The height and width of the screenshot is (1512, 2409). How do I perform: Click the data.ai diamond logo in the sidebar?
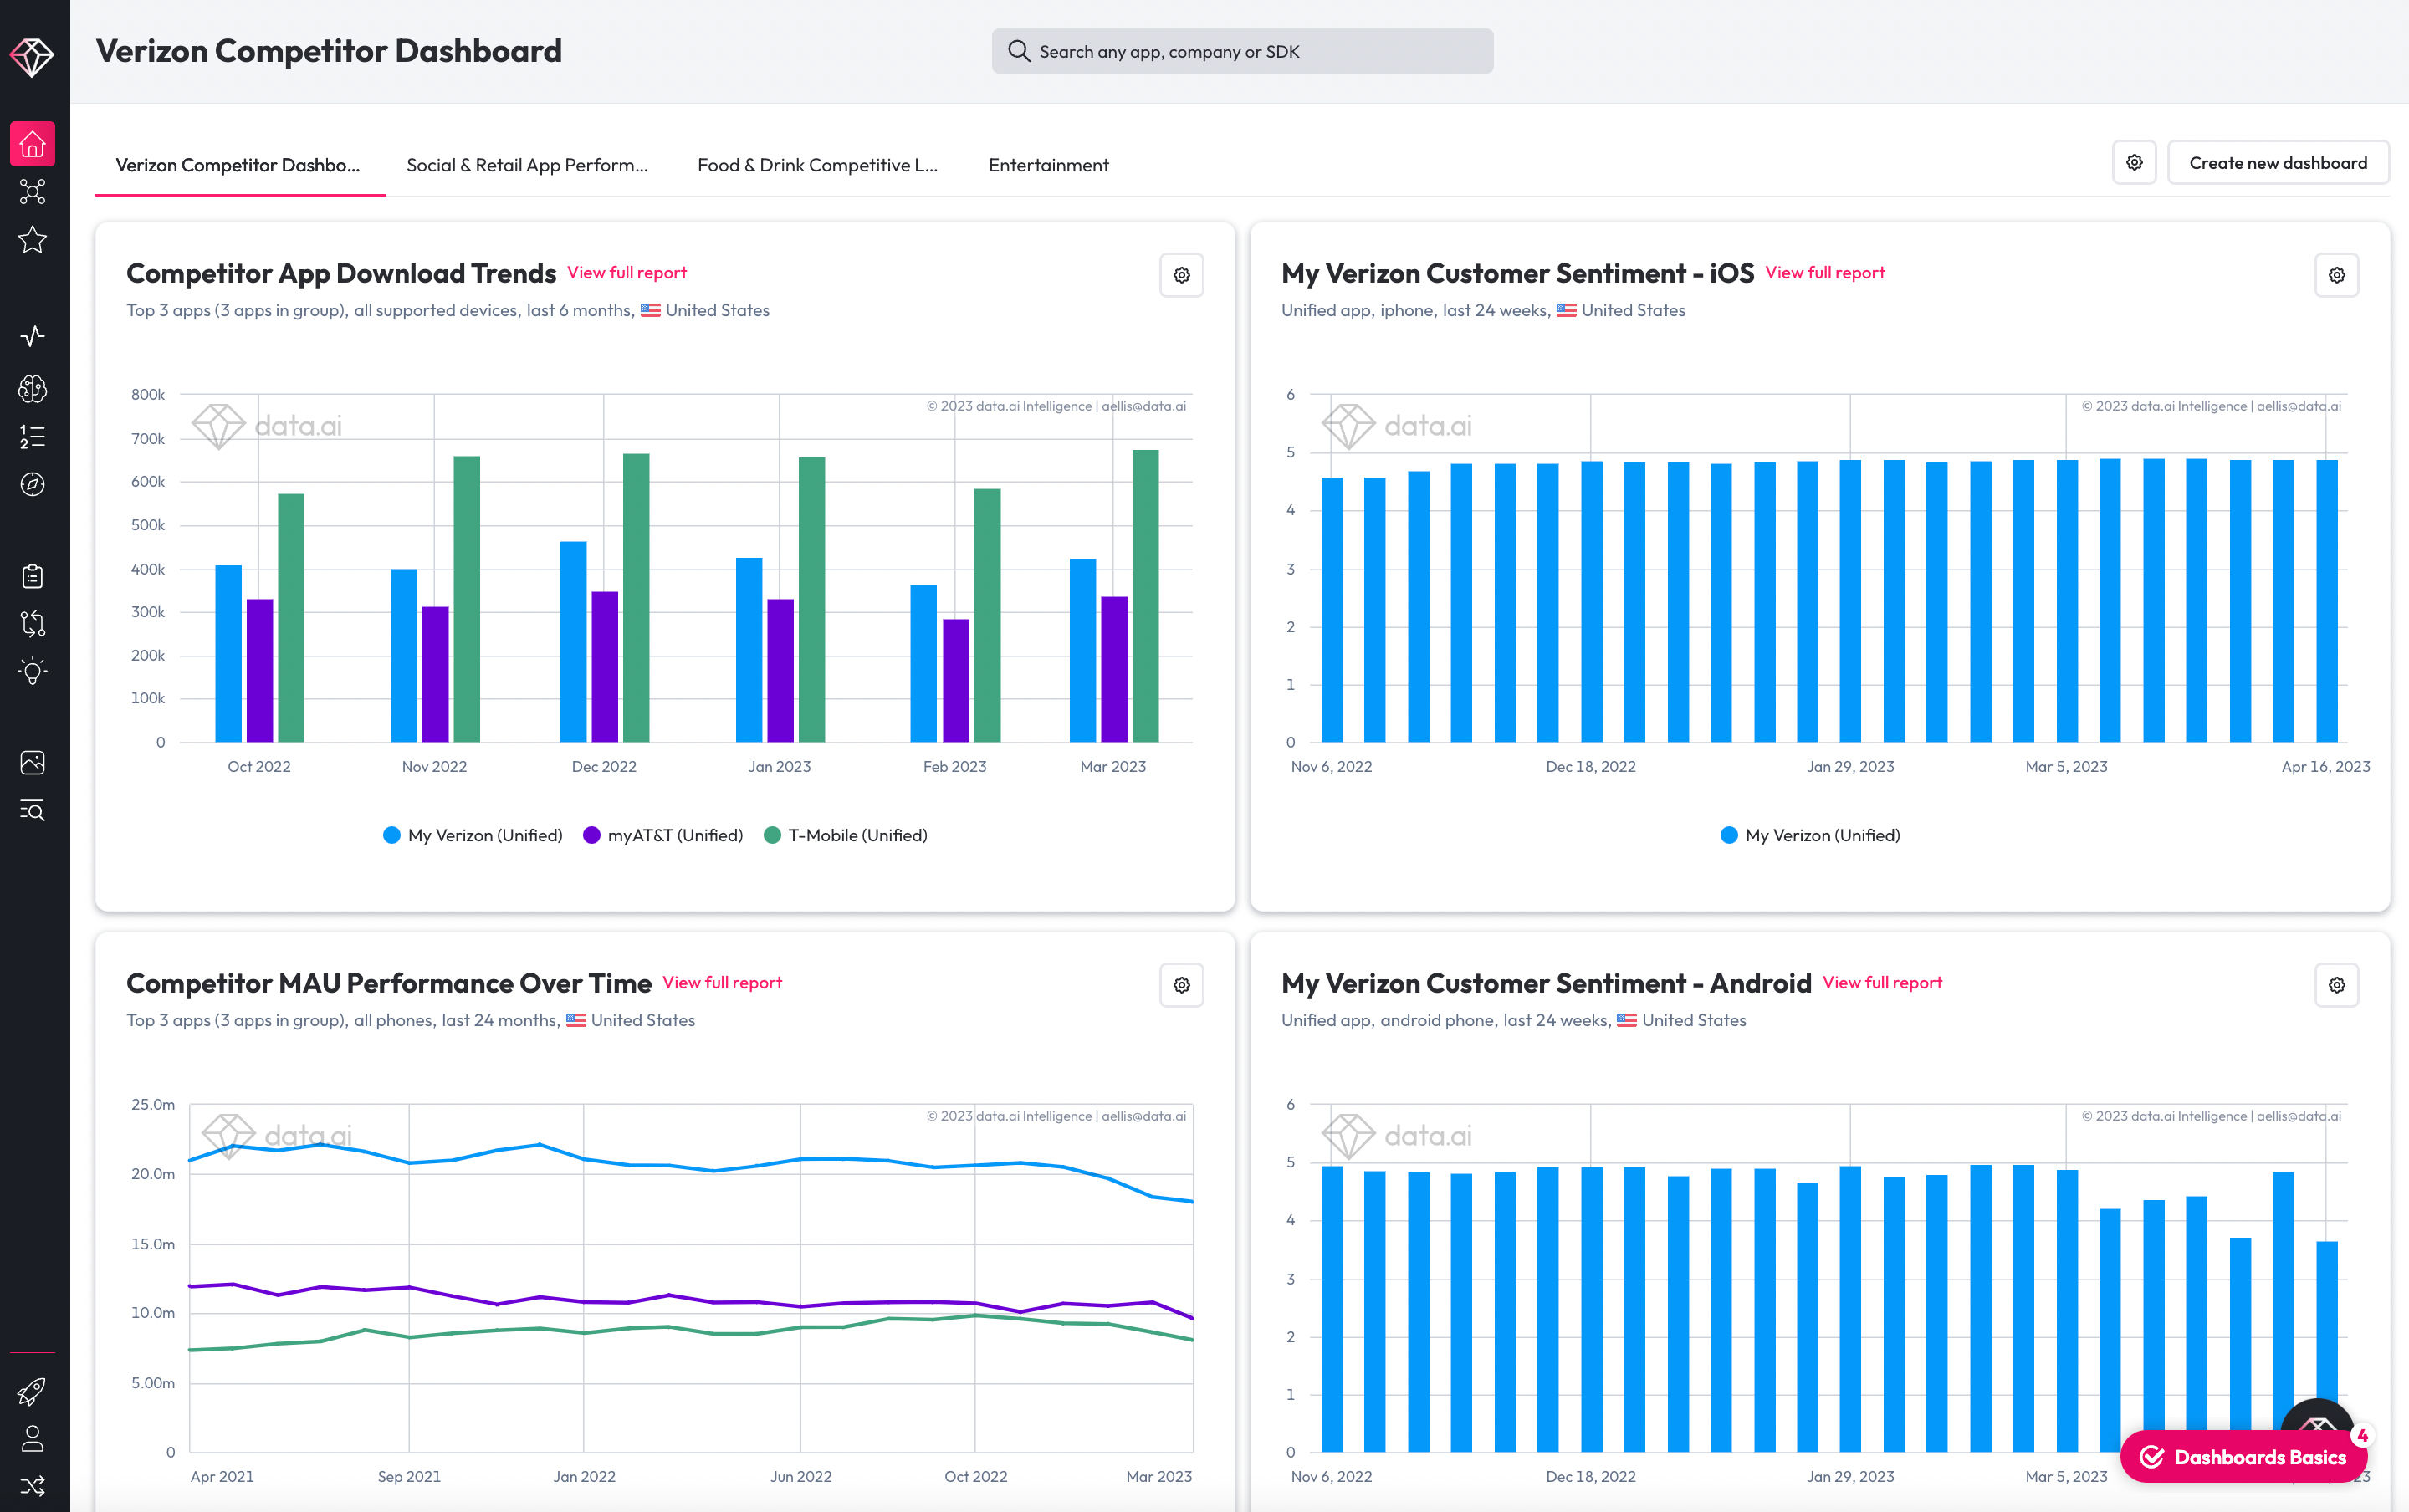click(32, 57)
